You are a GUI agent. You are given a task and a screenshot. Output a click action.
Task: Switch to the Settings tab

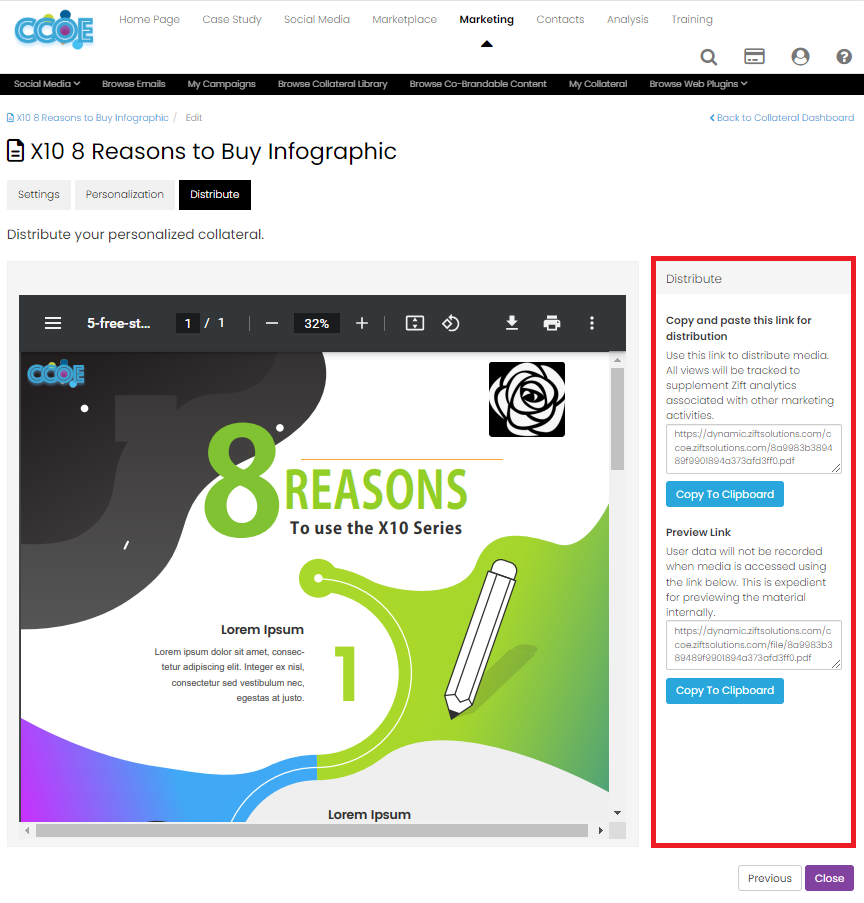pyautogui.click(x=39, y=195)
